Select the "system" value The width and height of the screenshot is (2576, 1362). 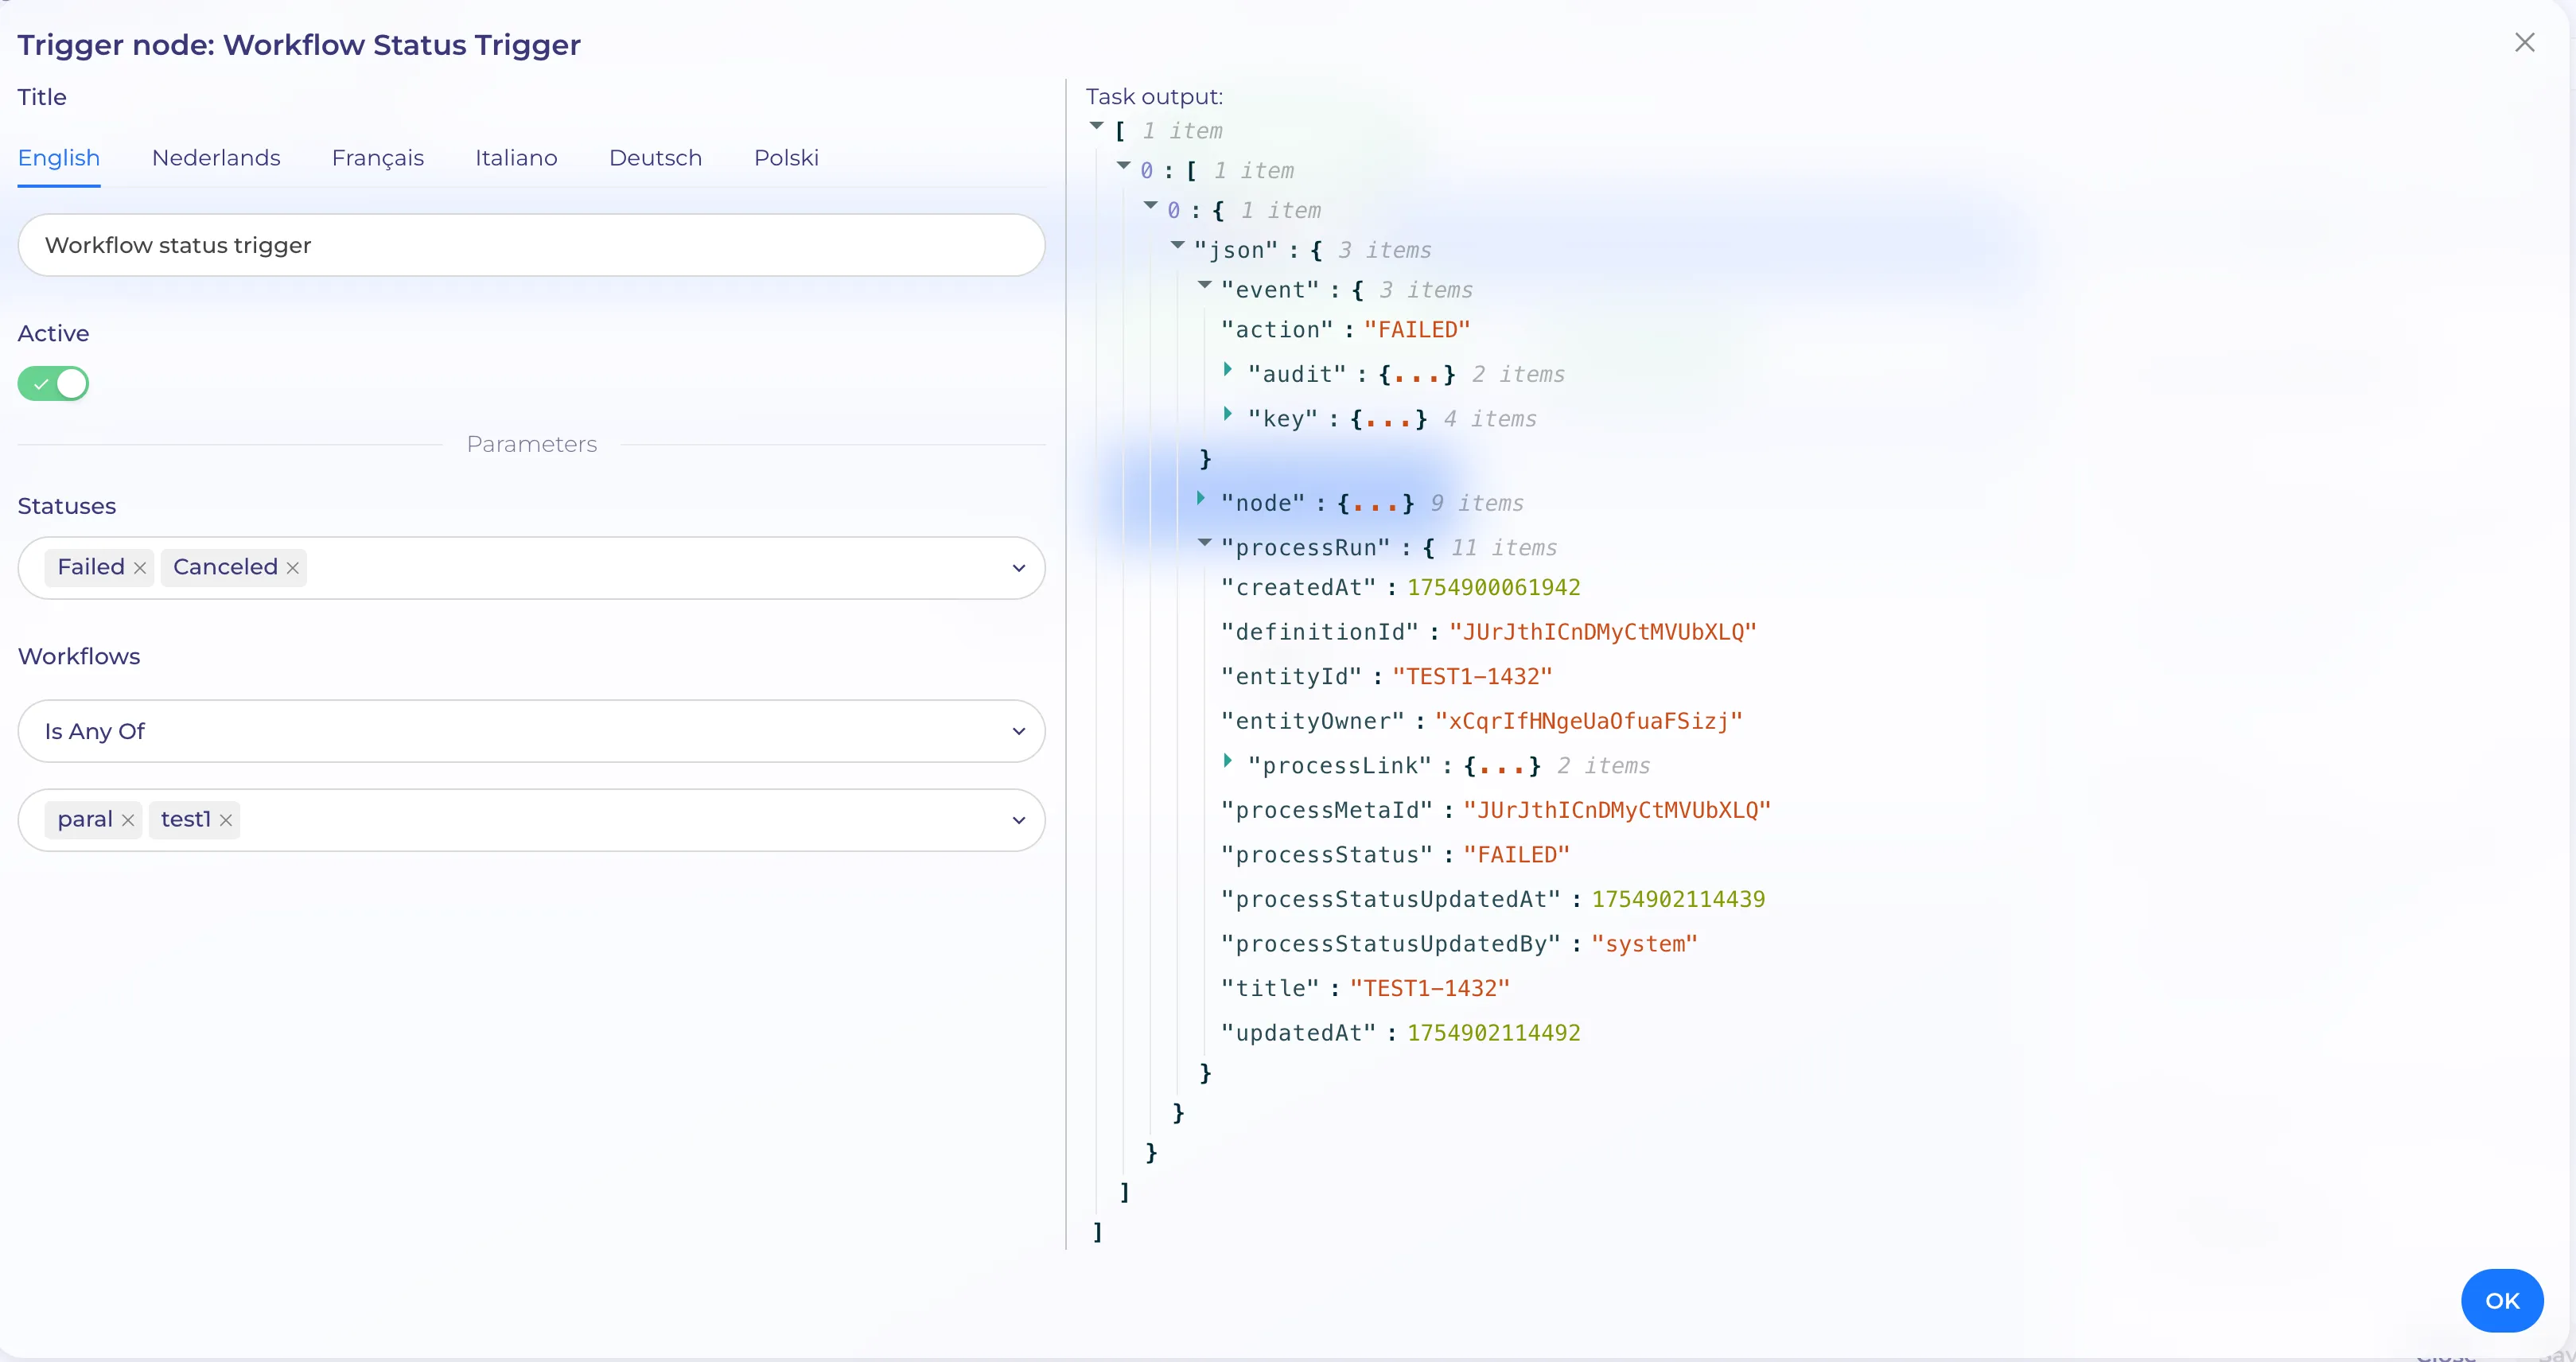[1645, 945]
